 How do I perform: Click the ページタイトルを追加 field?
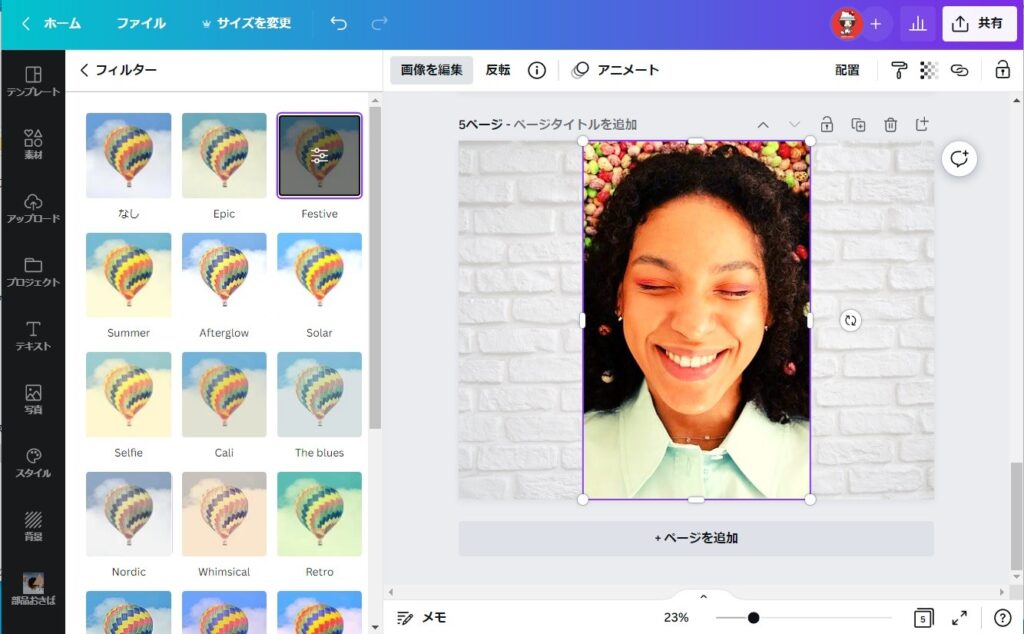575,125
